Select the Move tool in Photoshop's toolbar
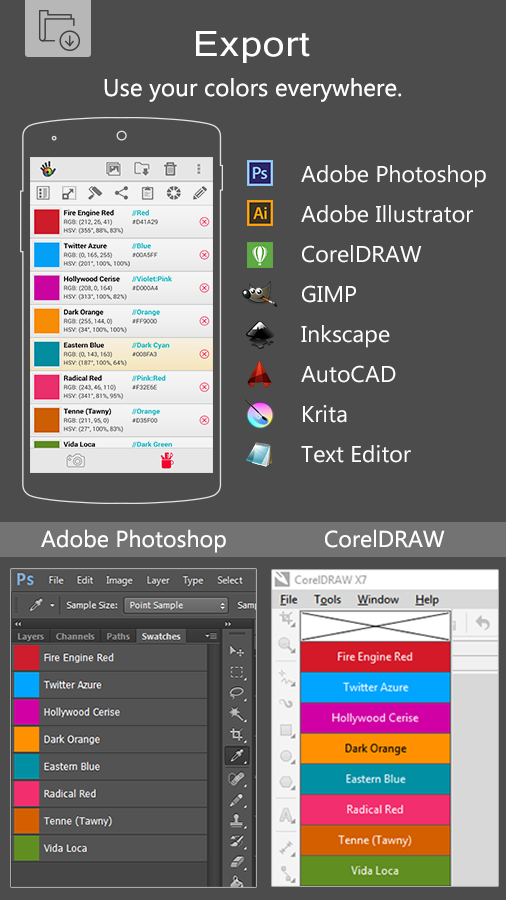The height and width of the screenshot is (900, 506). (237, 651)
